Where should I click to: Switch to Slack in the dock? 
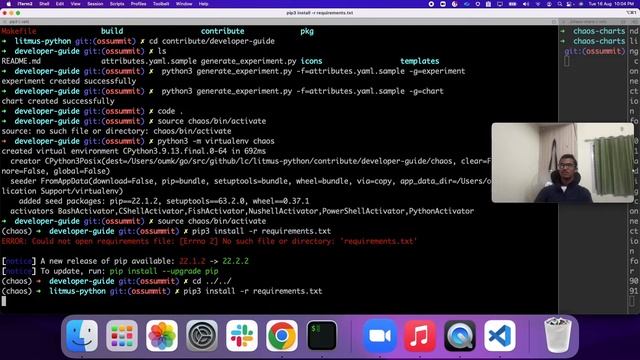pos(242,336)
